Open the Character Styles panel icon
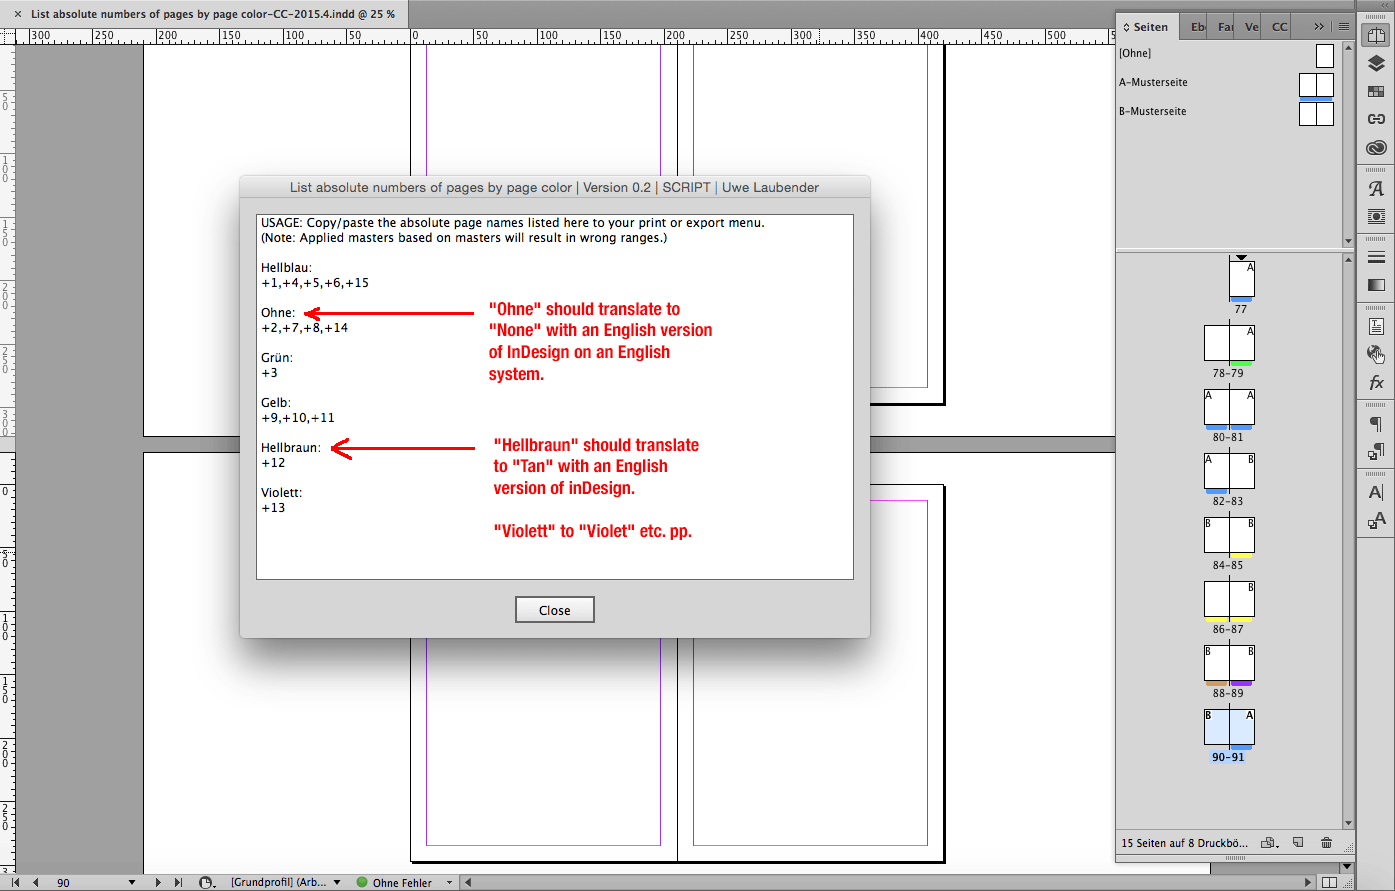Screen dimensions: 1395x891 [x=1376, y=520]
